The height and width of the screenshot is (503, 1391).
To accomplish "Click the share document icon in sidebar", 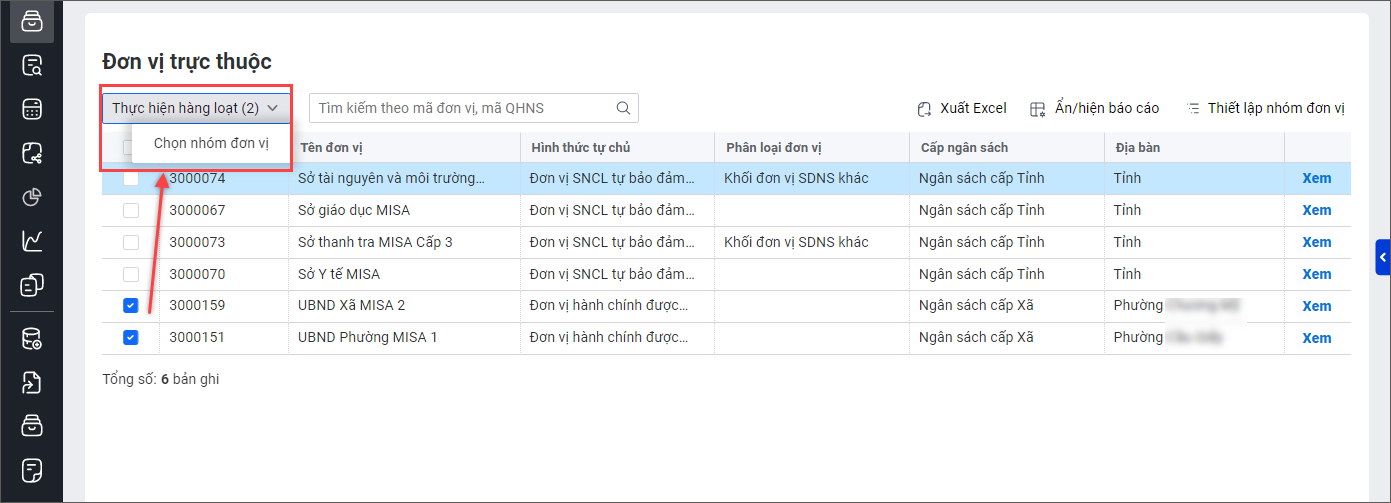I will (32, 153).
